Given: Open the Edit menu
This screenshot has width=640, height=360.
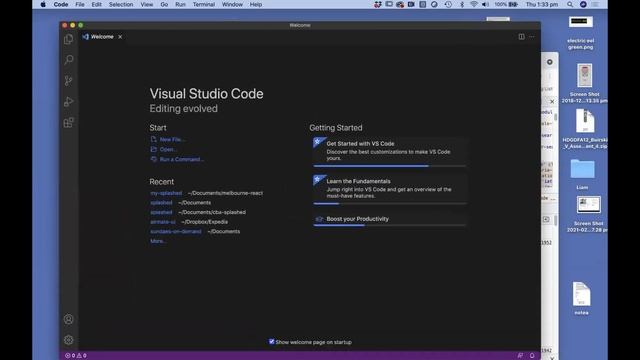Looking at the screenshot, I should click(96, 4).
